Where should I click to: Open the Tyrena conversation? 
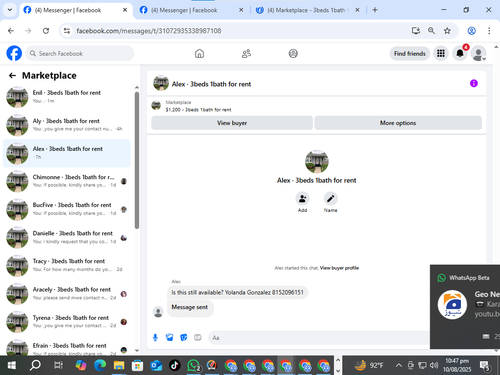coord(67,322)
